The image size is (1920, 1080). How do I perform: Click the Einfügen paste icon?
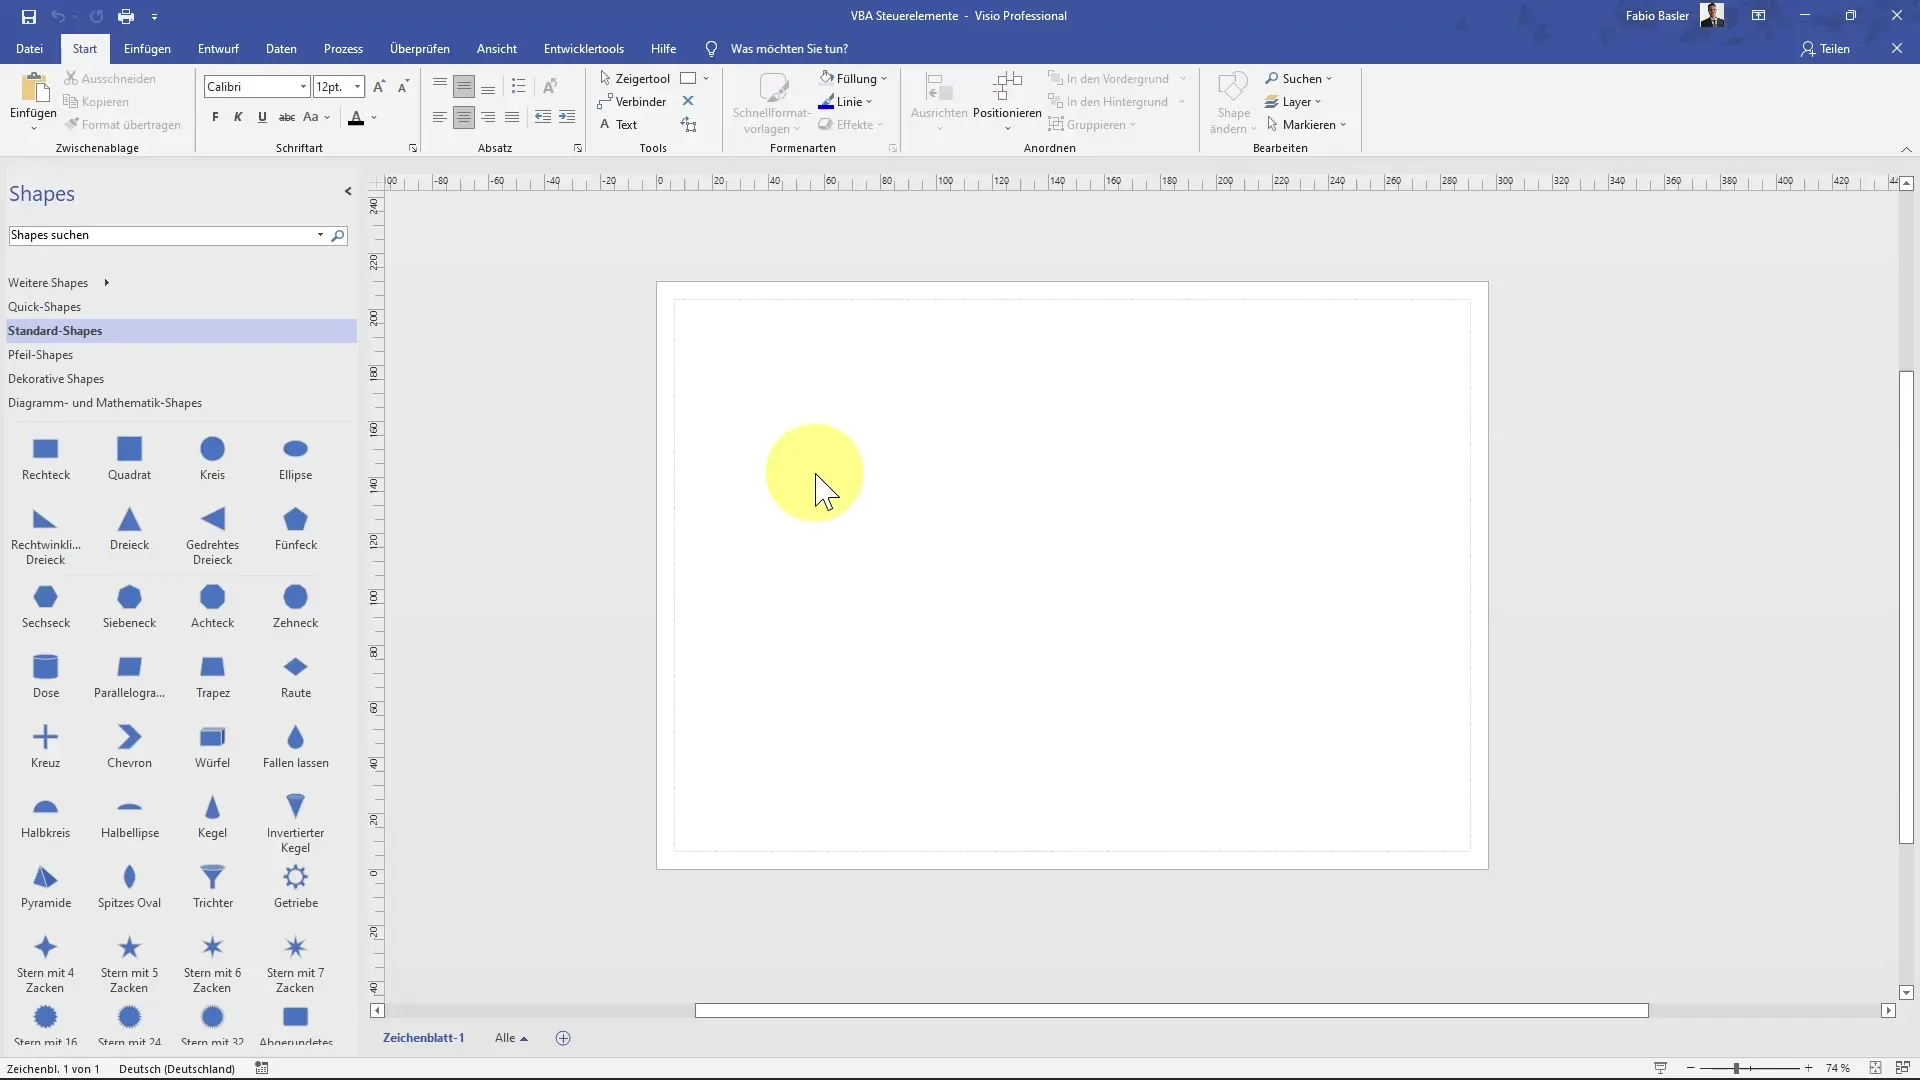click(33, 88)
